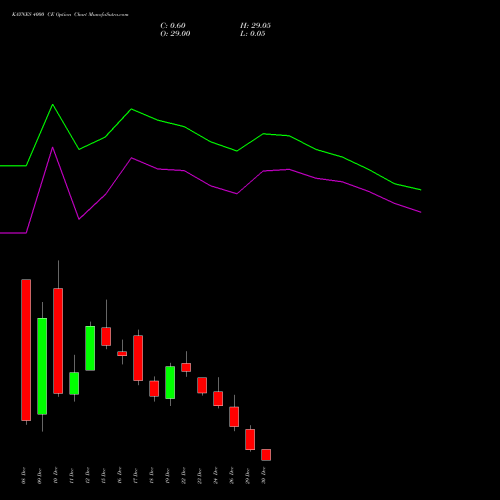The width and height of the screenshot is (500, 500).
Task: Click the close value C: 0.60
Action: tap(173, 26)
